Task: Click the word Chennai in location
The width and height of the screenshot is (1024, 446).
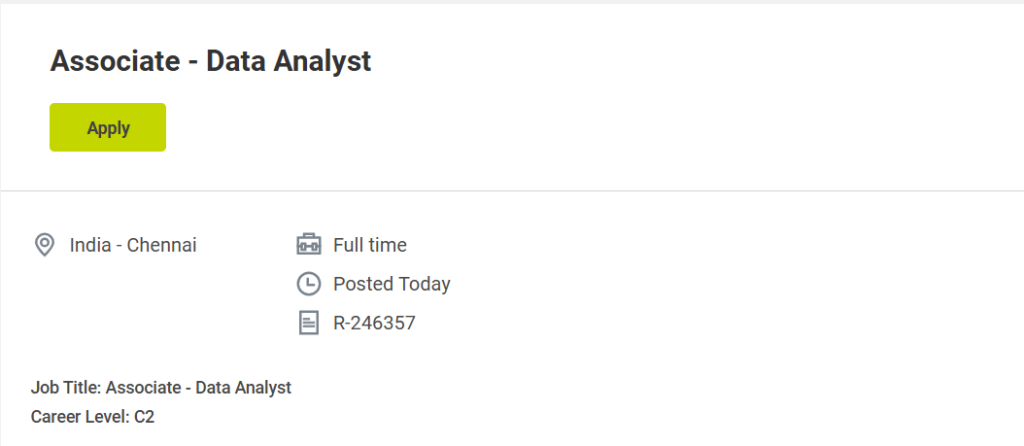Action: coord(162,245)
